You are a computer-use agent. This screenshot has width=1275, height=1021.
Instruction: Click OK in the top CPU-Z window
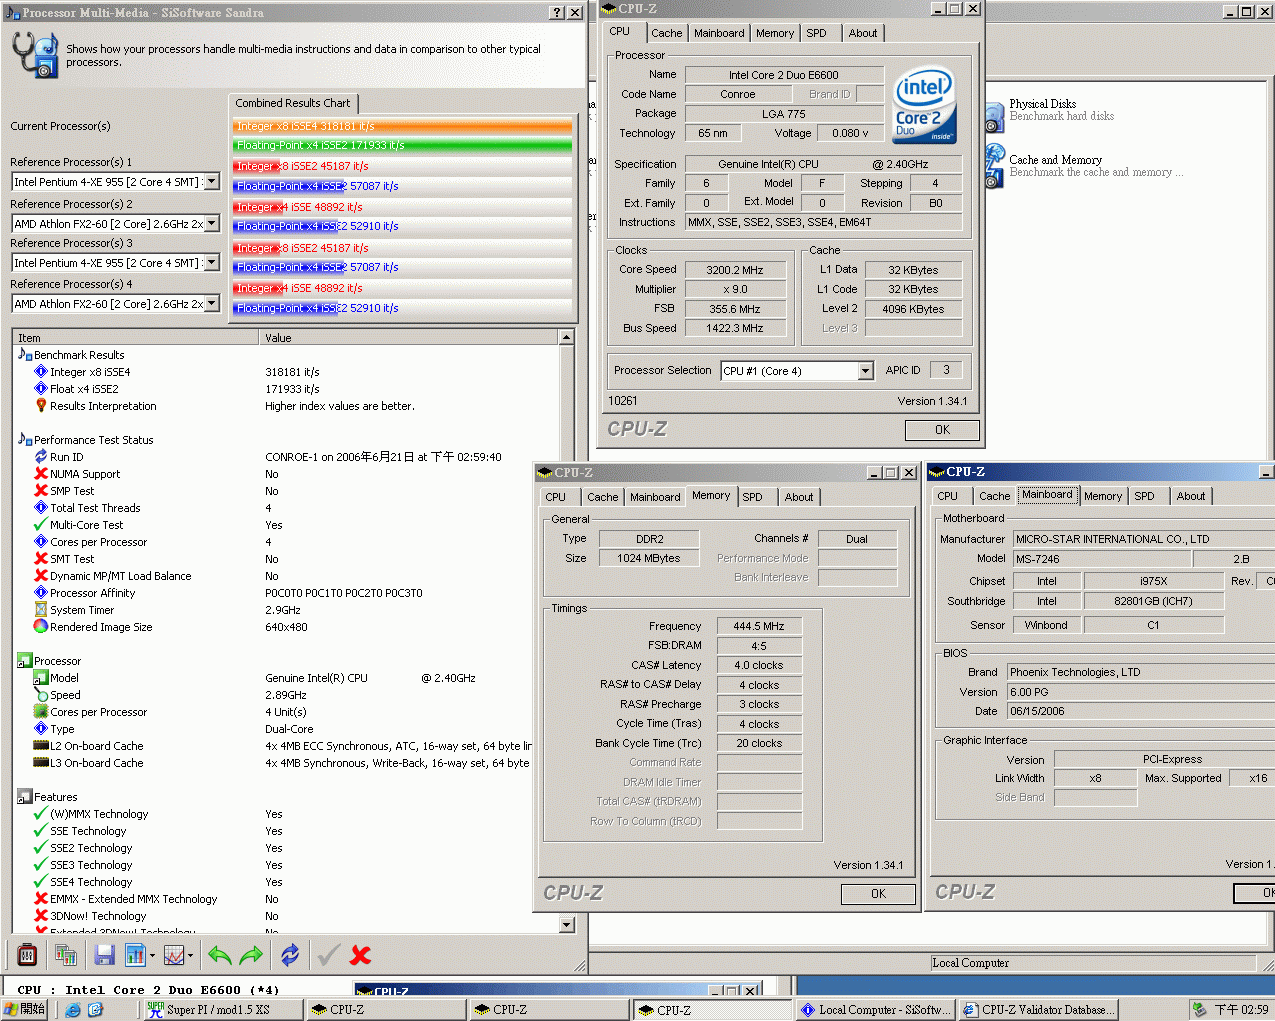(942, 430)
